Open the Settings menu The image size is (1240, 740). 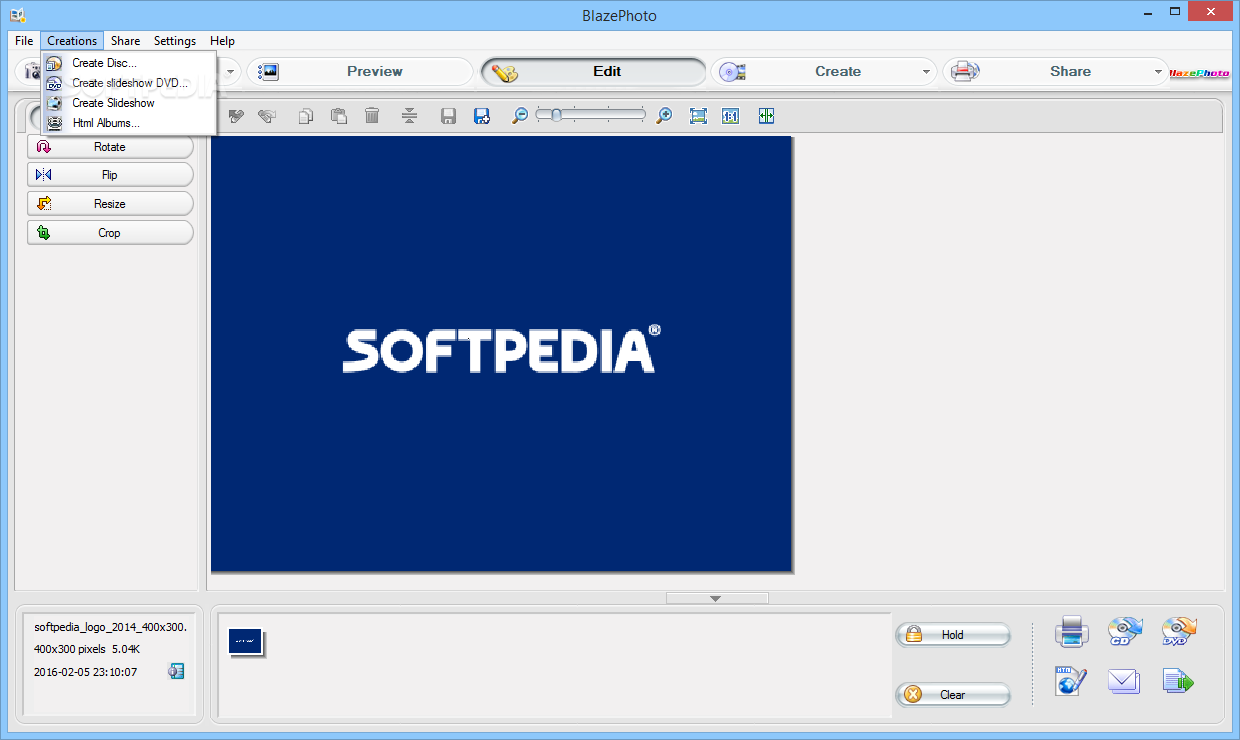[175, 41]
